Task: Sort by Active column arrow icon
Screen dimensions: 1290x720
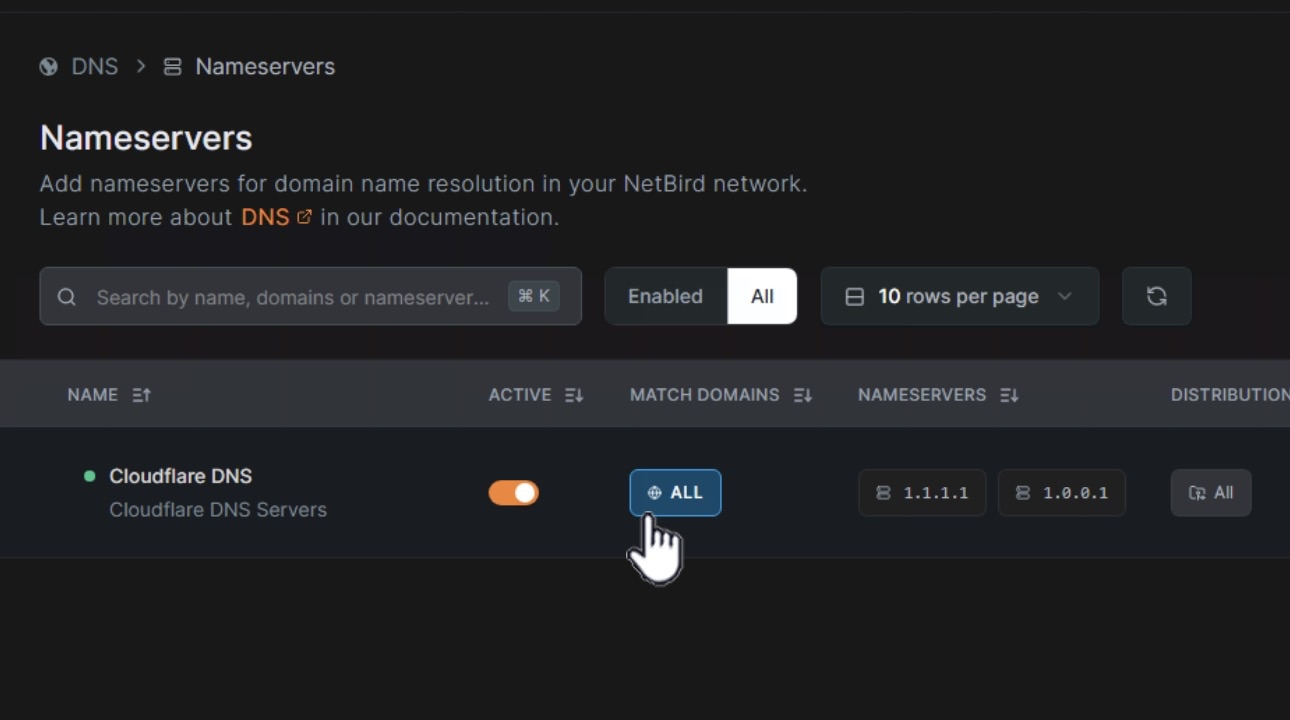Action: point(573,395)
